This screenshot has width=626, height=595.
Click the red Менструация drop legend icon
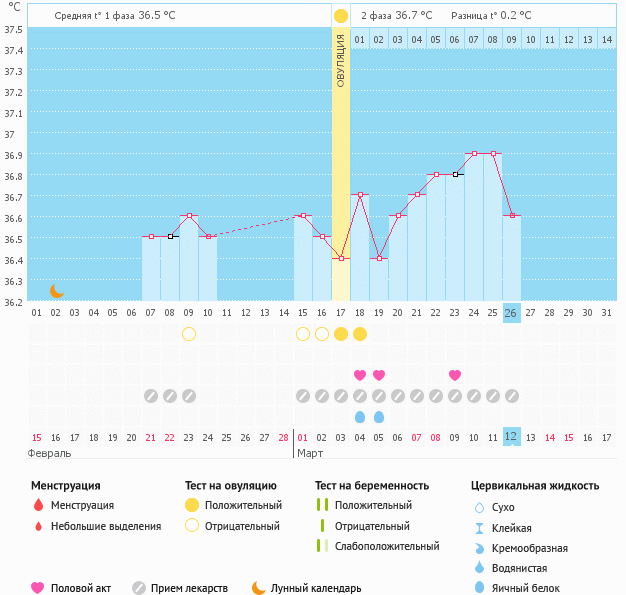point(38,506)
